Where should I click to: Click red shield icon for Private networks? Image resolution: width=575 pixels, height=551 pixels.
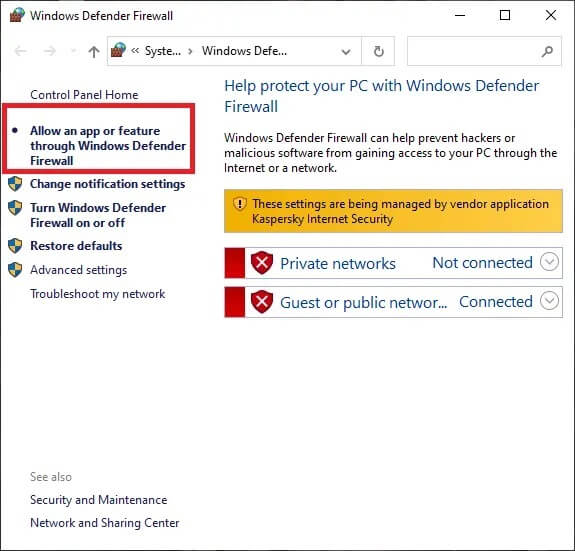(x=262, y=263)
